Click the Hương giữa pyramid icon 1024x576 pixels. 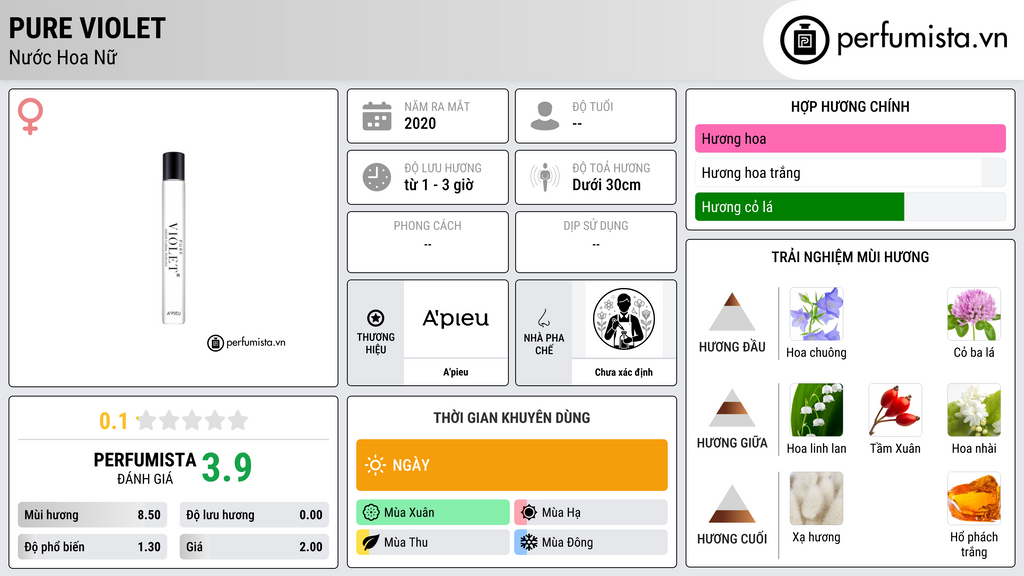click(732, 408)
